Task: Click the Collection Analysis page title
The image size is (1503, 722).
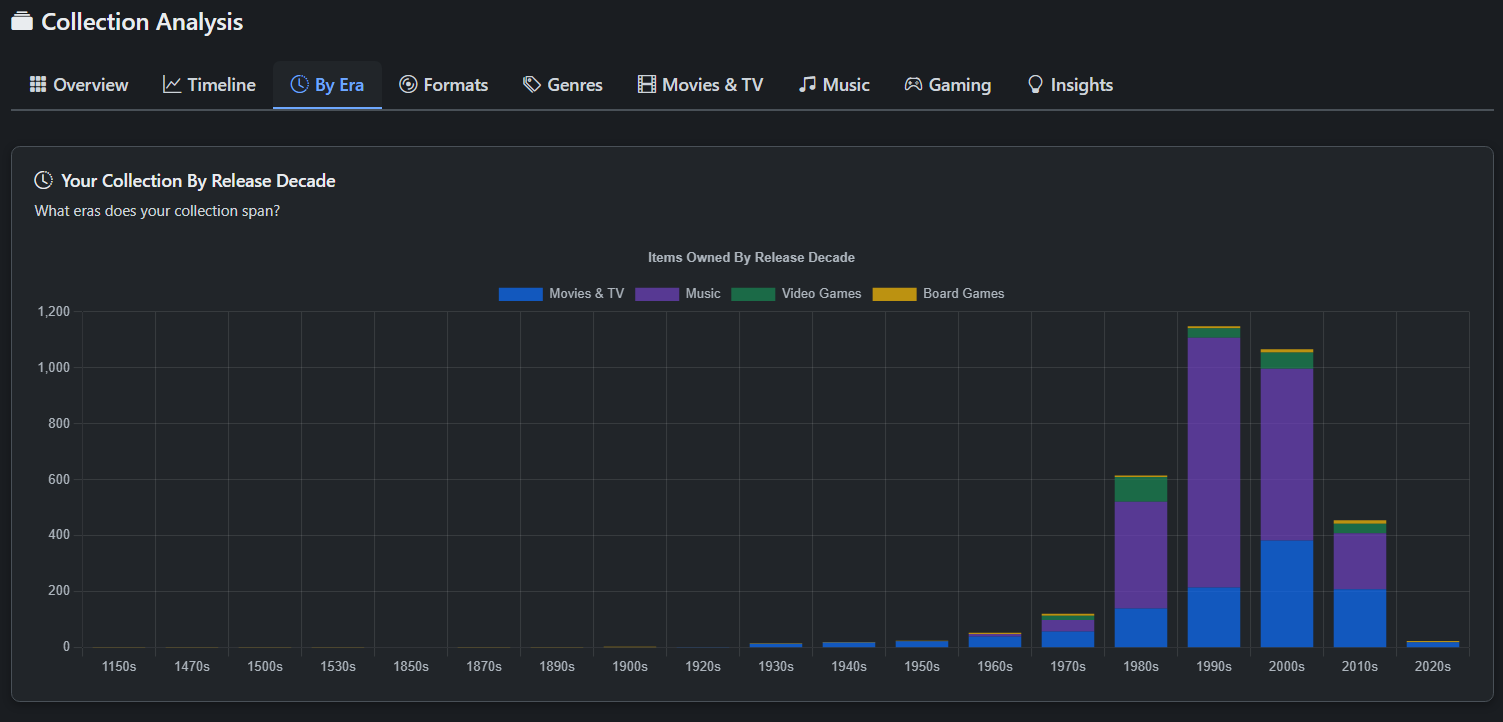Action: [x=143, y=21]
